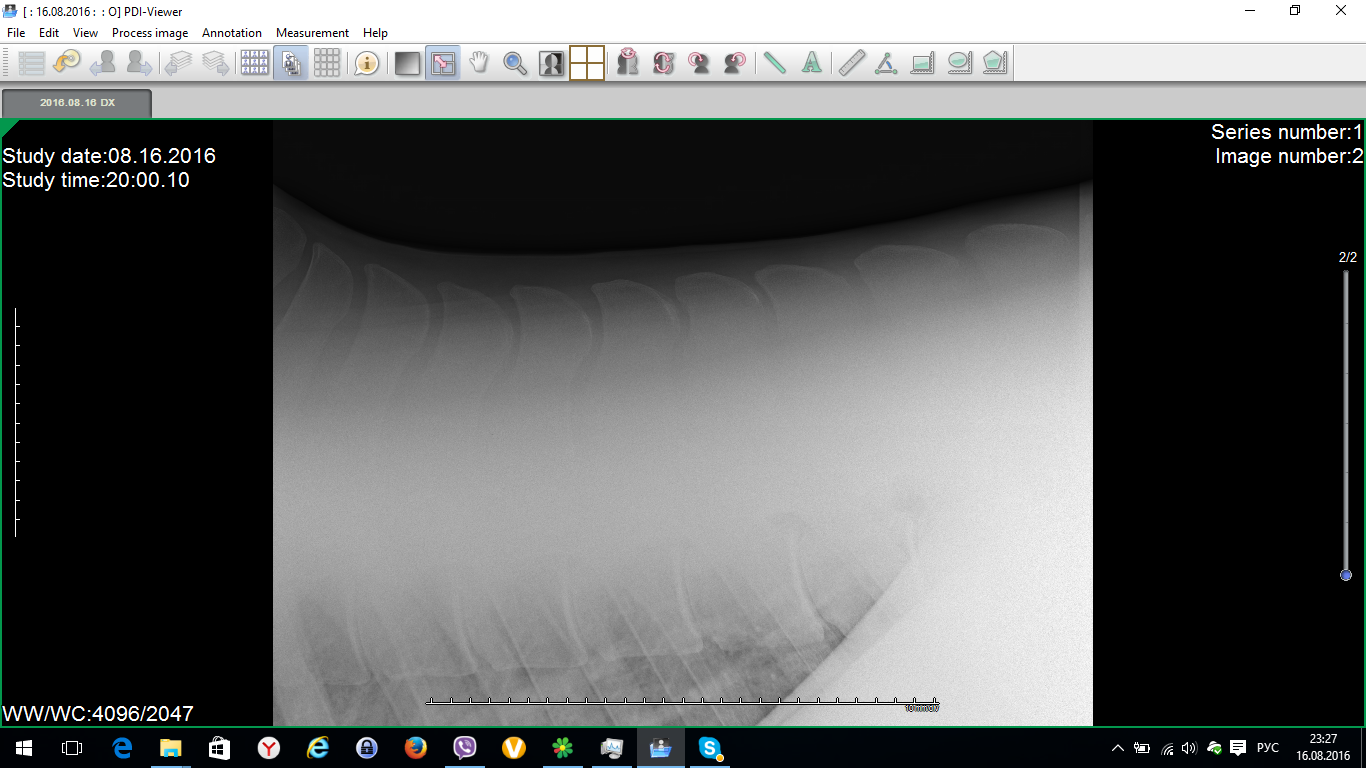Open the four-pane layout grid selector
Image resolution: width=1366 pixels, height=768 pixels.
click(x=587, y=64)
